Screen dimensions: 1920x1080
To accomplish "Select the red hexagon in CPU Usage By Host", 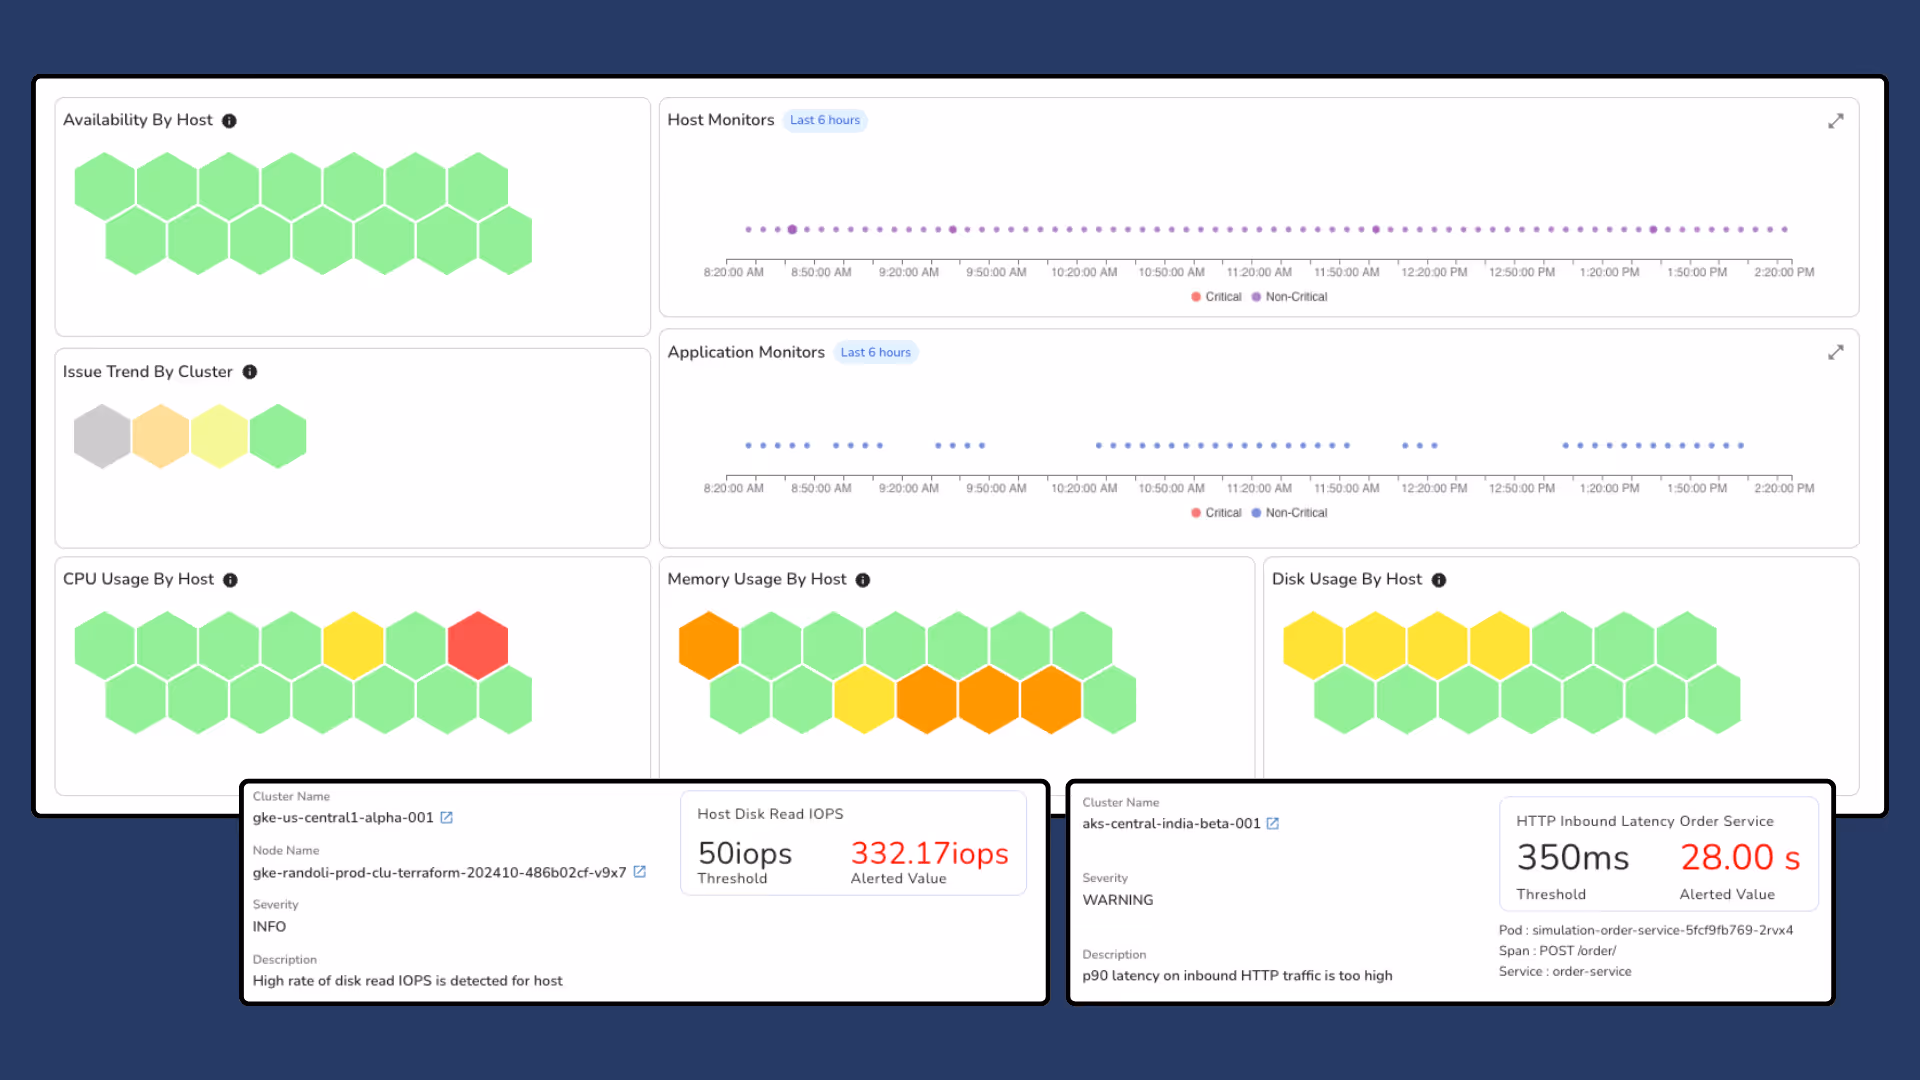I will coord(478,645).
